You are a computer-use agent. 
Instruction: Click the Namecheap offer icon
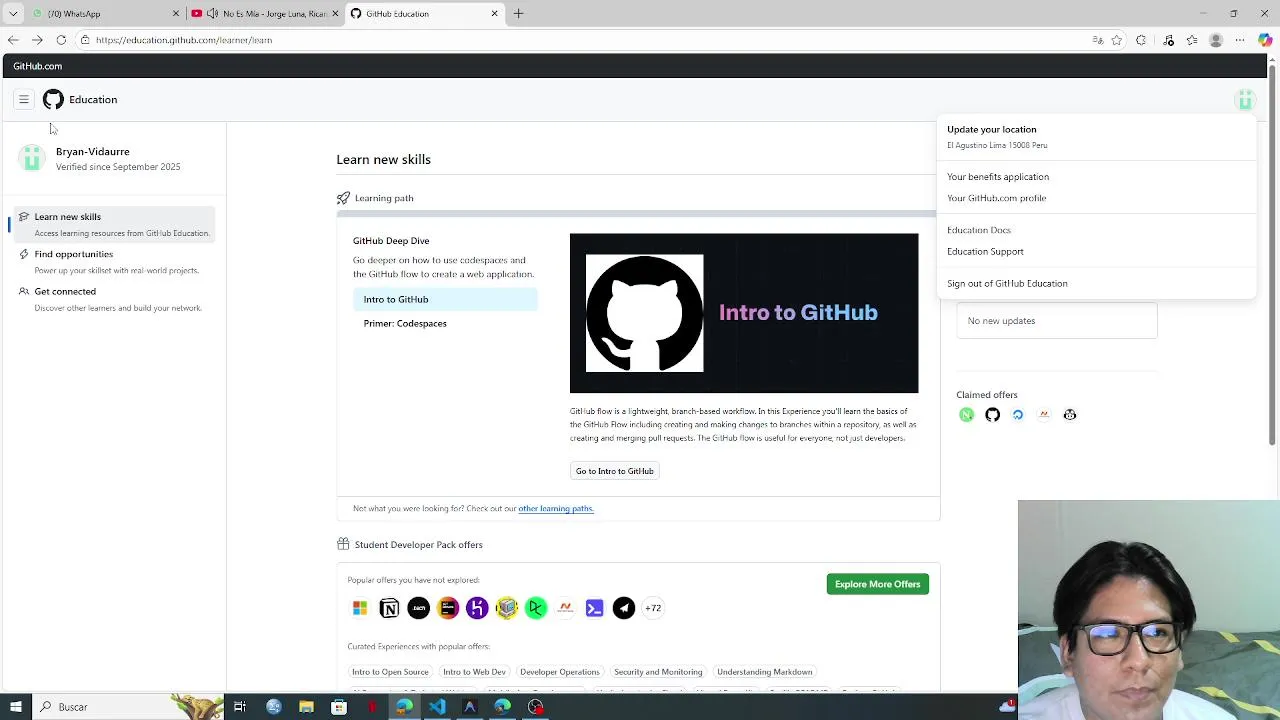tap(565, 608)
